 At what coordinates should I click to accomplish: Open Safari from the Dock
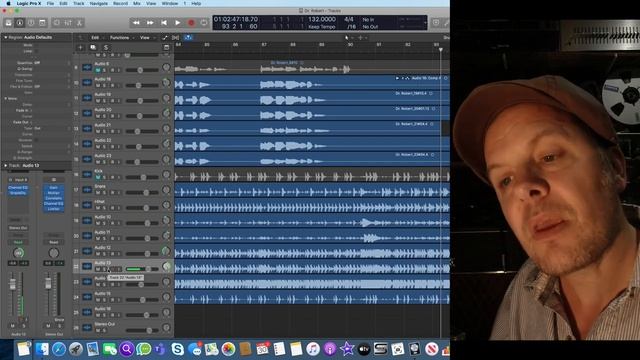(59, 349)
